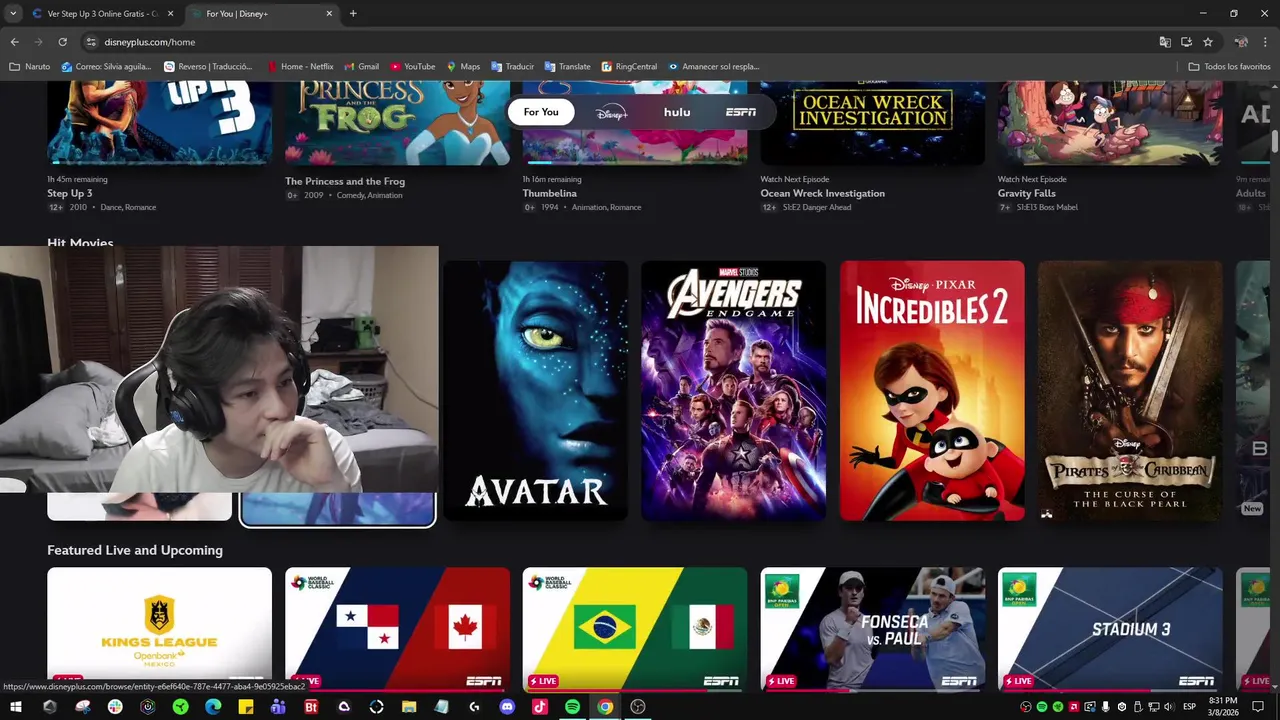Resume the Step Up 3 thumbnail
Screen dimensions: 1280x720
[159, 122]
